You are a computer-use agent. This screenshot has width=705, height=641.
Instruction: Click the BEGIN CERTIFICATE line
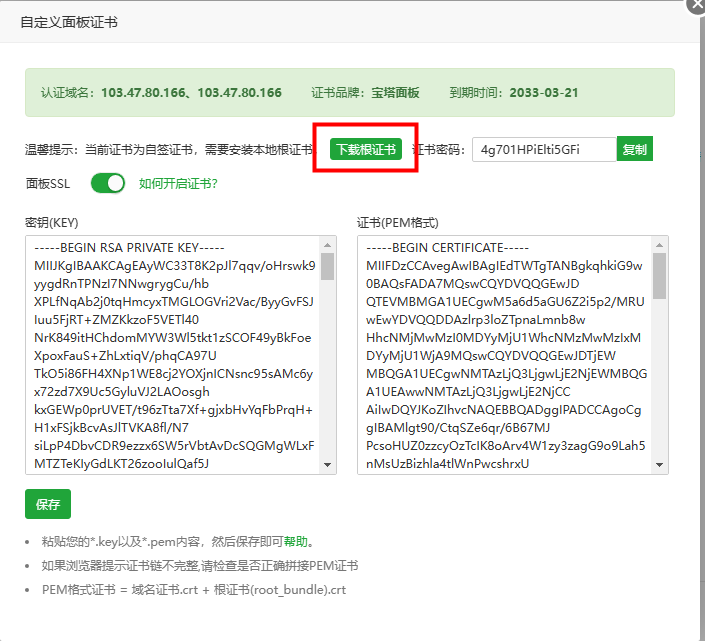tap(447, 248)
